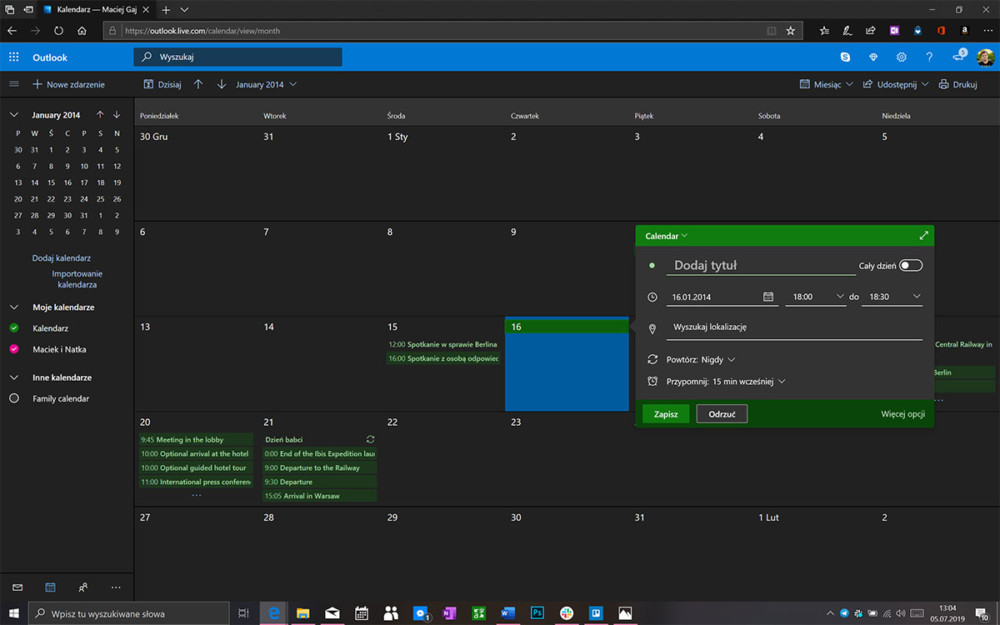The width and height of the screenshot is (1000, 625).
Task: Collapse the Moje kalendarze group
Action: 14,307
